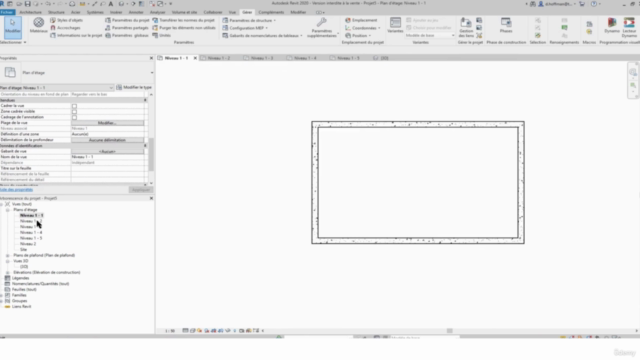
Task: Launch Lecteur Dynamo
Action: click(629, 27)
